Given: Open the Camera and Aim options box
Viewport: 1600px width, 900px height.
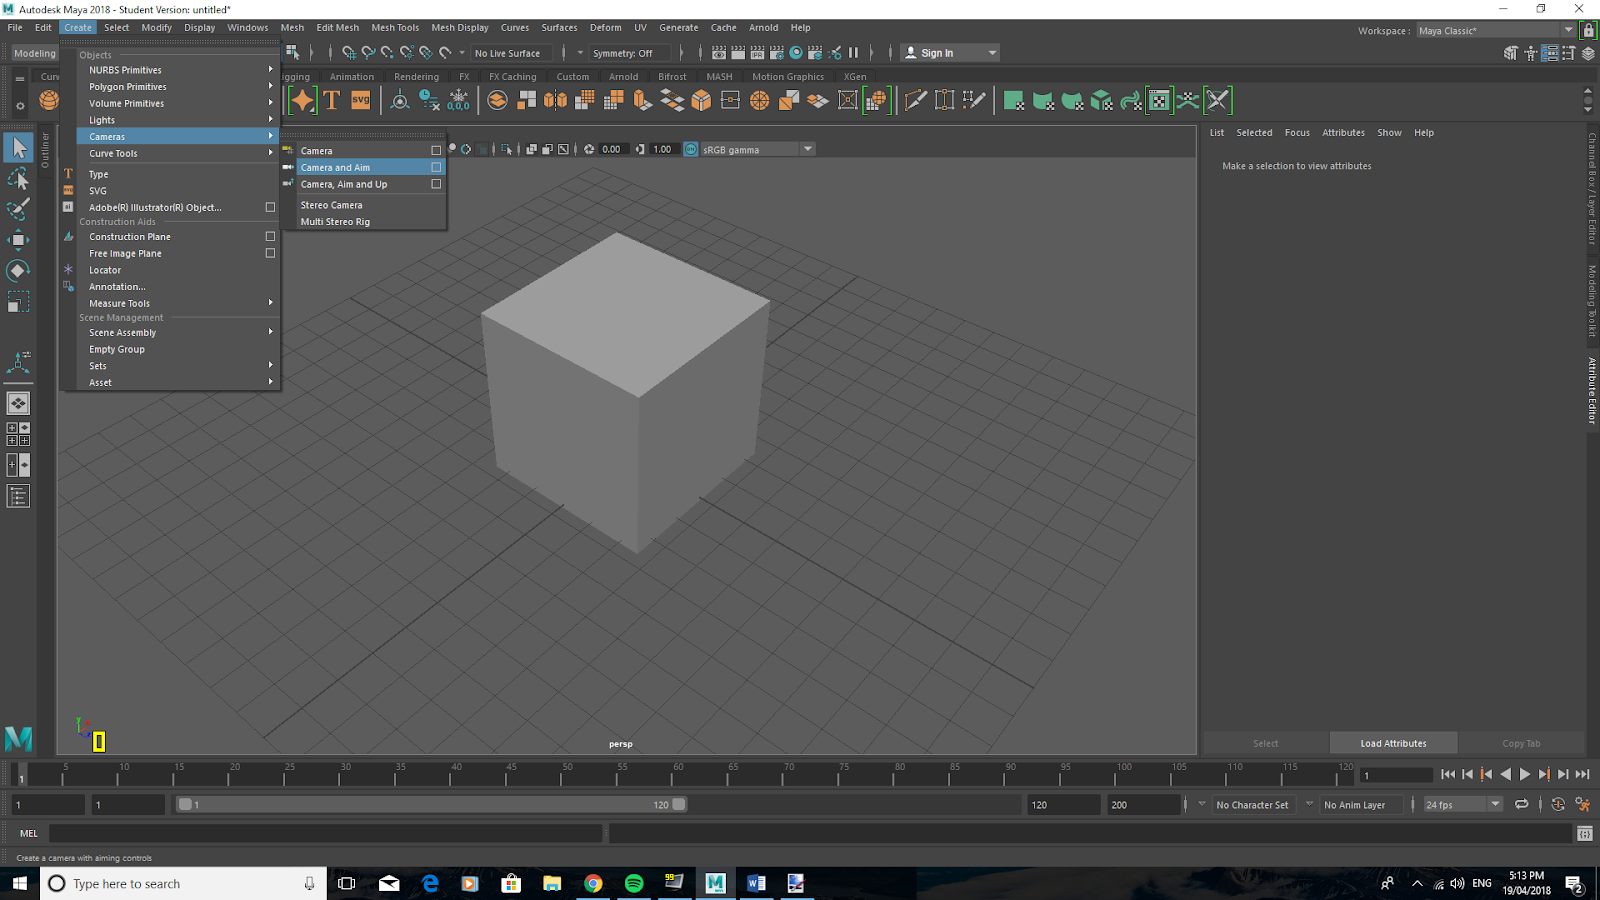Looking at the screenshot, I should coord(434,167).
